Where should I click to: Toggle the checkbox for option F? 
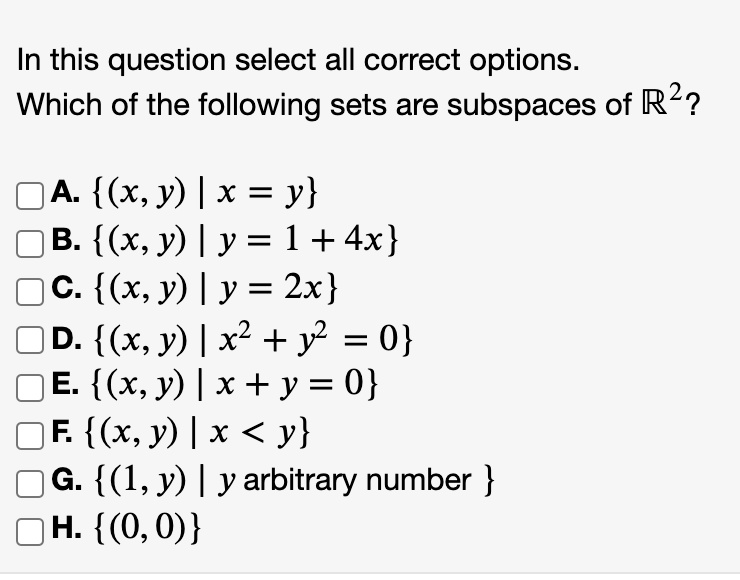pos(28,433)
